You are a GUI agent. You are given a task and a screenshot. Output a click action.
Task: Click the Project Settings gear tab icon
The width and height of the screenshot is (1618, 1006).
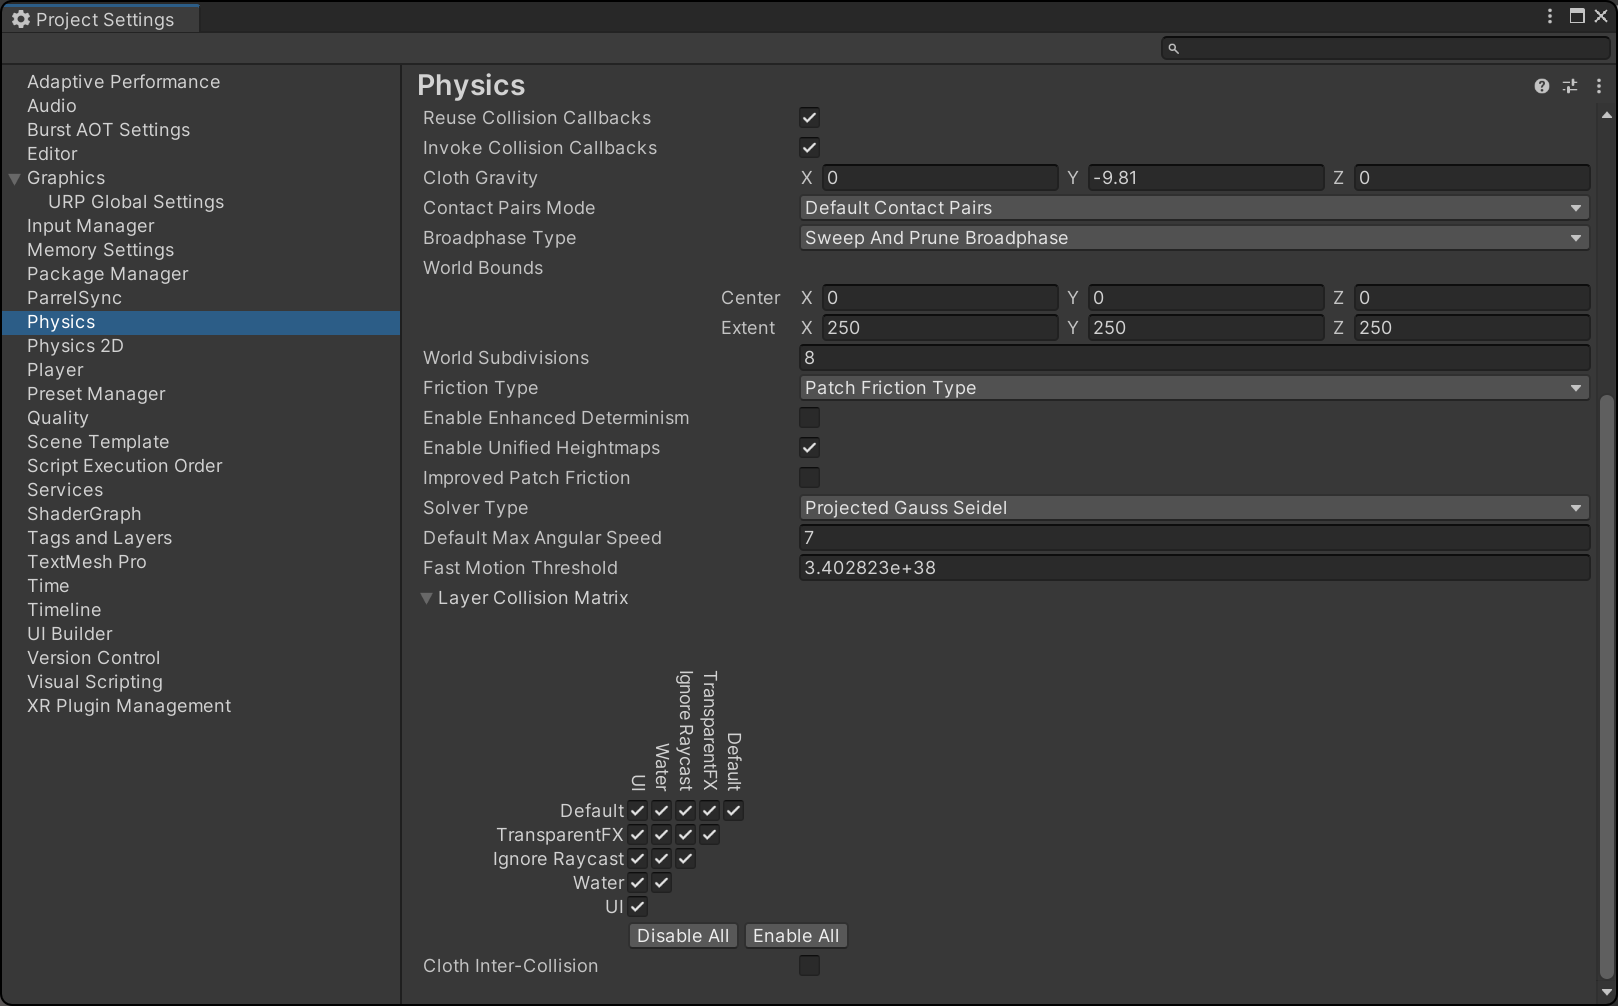click(20, 19)
